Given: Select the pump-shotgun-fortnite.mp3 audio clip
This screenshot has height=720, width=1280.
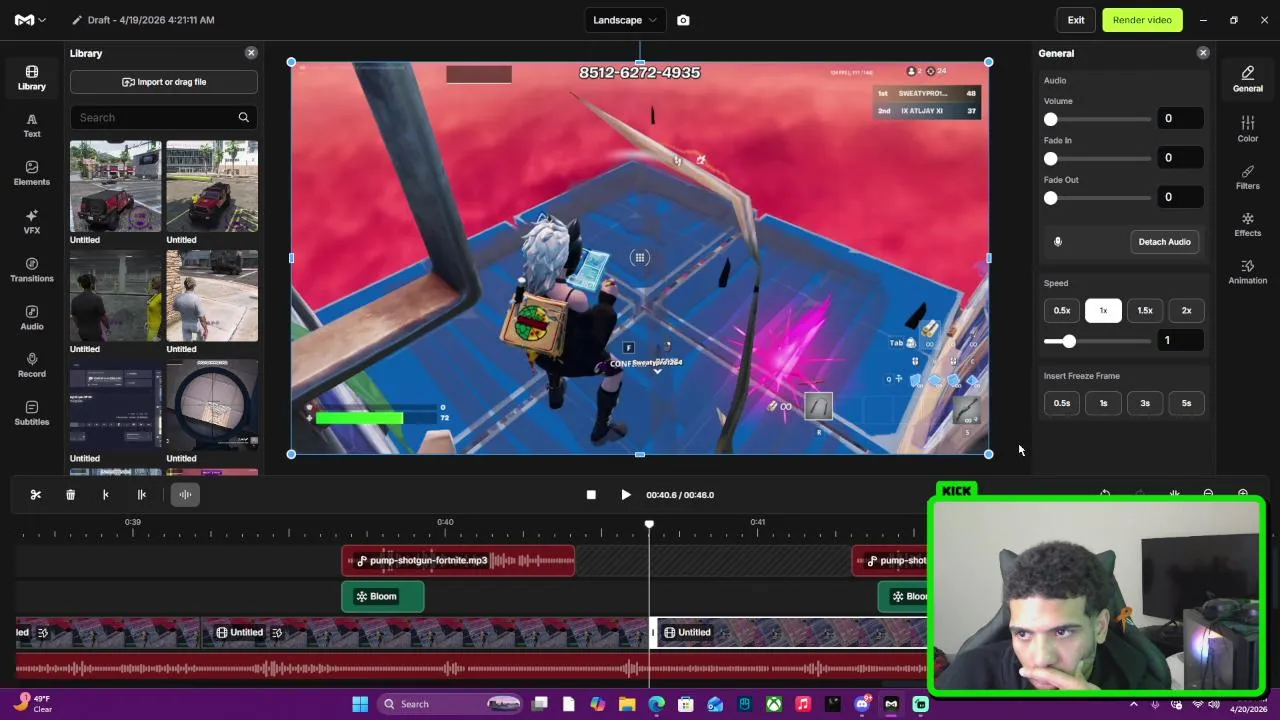Looking at the screenshot, I should [x=458, y=561].
